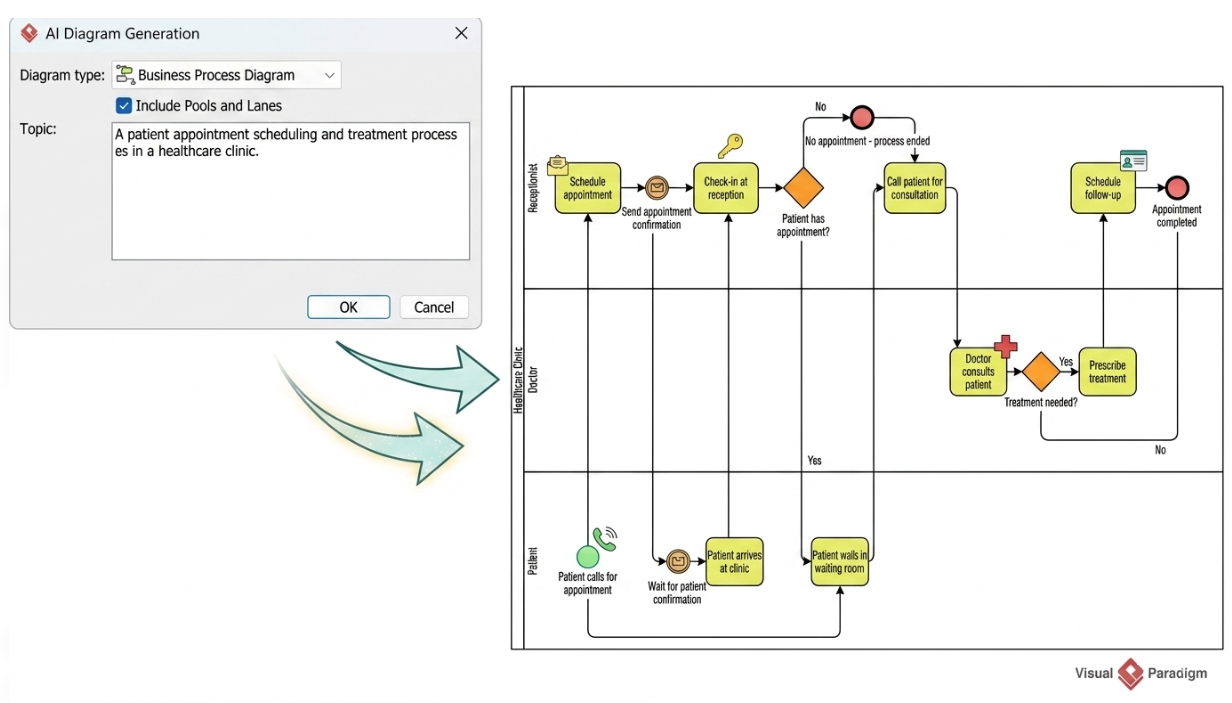Screen dimensions: 1232x703
Task: Click the Appointment completed end event
Action: [x=1177, y=187]
